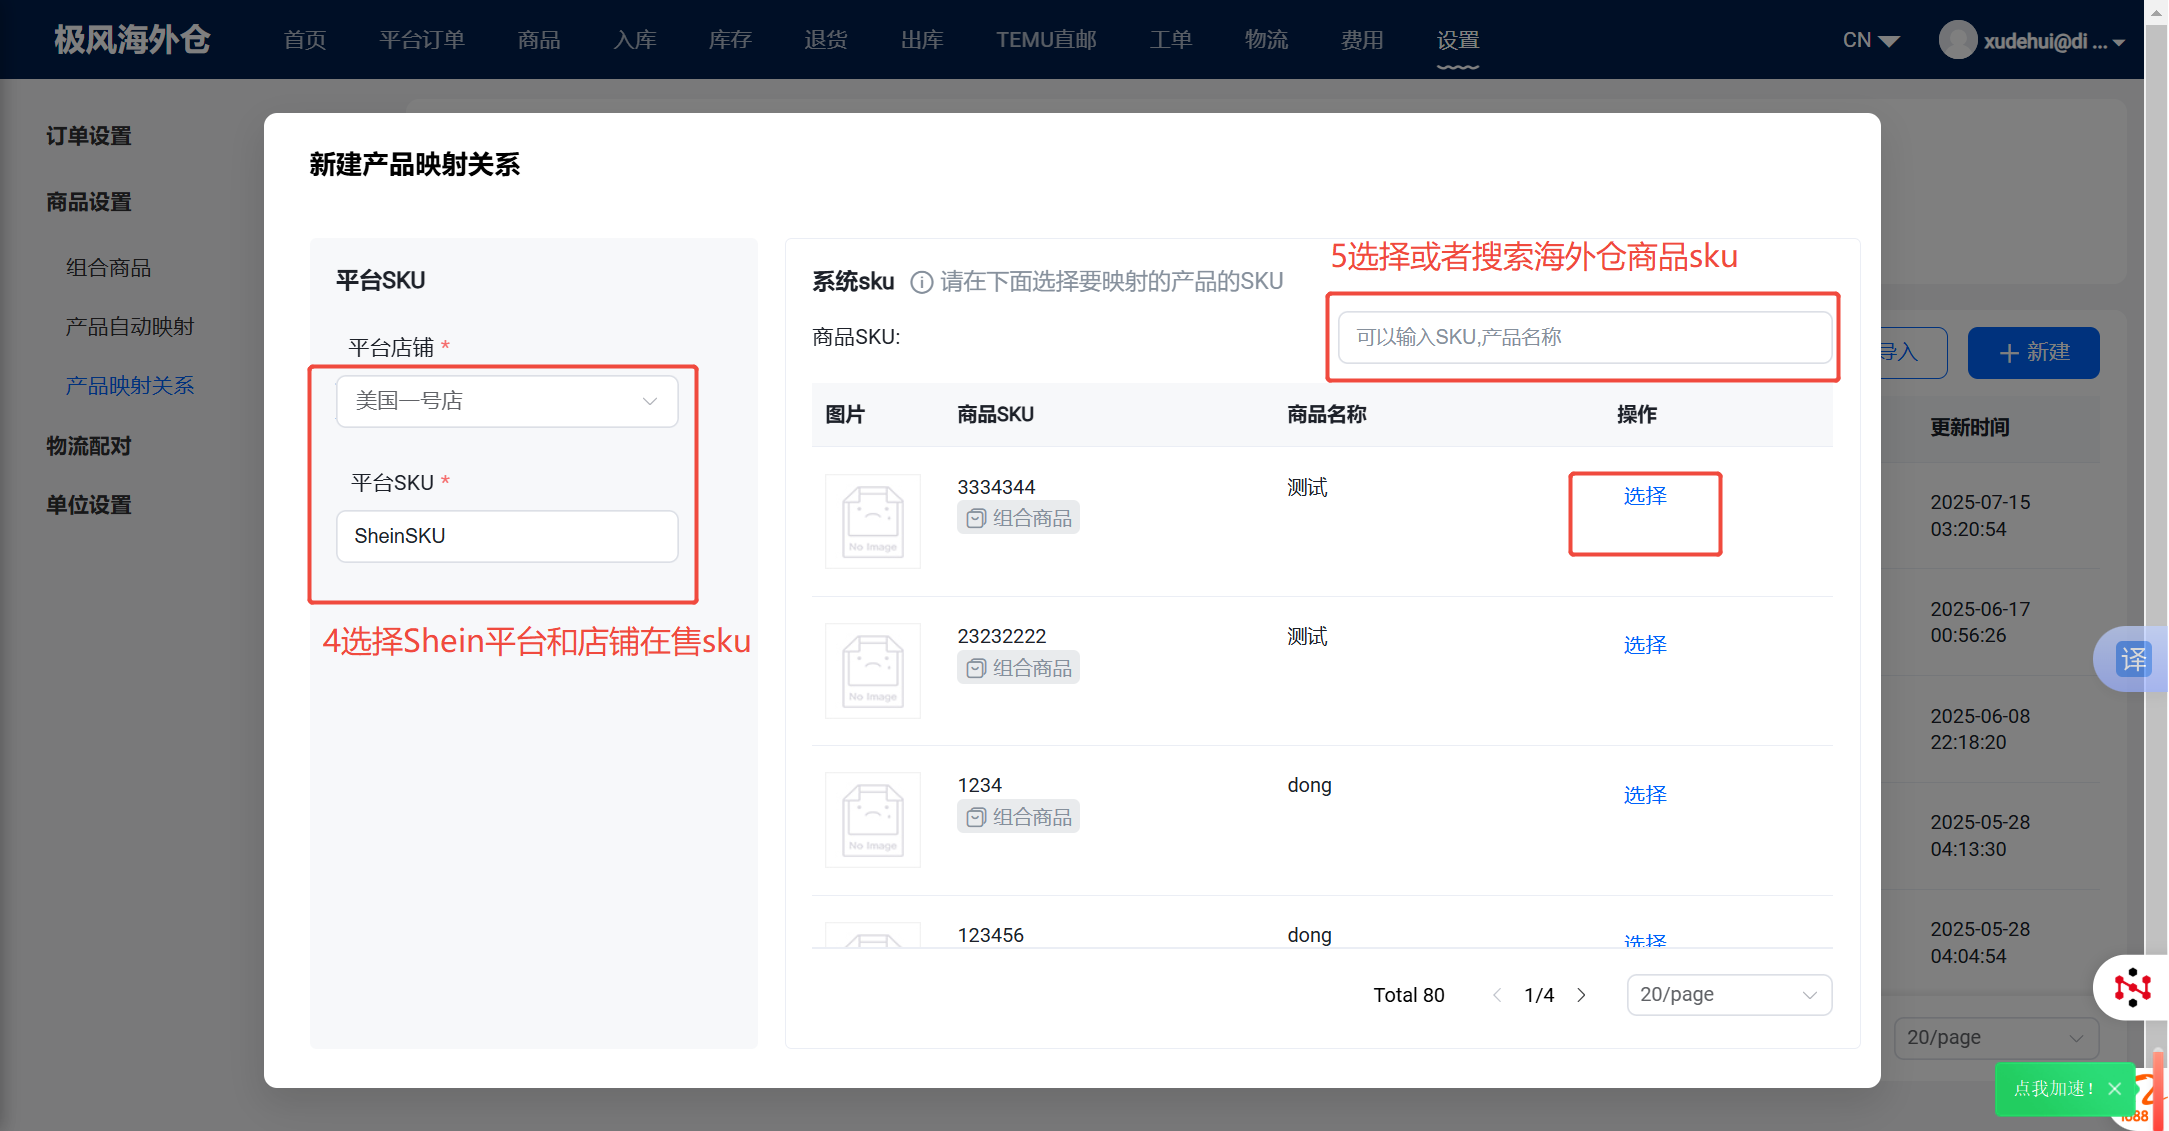Image resolution: width=2169 pixels, height=1131 pixels.
Task: Open the 入库 nav menu
Action: point(635,40)
